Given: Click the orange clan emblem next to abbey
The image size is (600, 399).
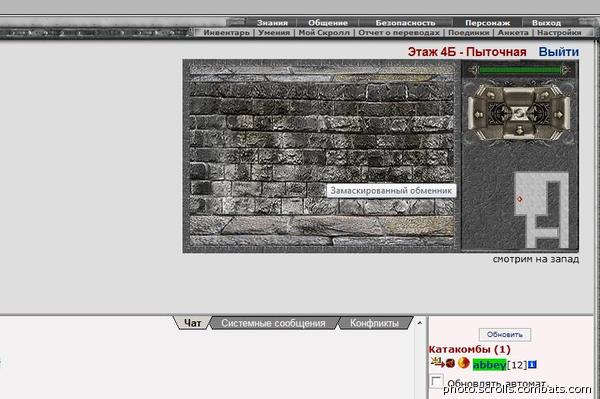Looking at the screenshot, I should (x=463, y=363).
